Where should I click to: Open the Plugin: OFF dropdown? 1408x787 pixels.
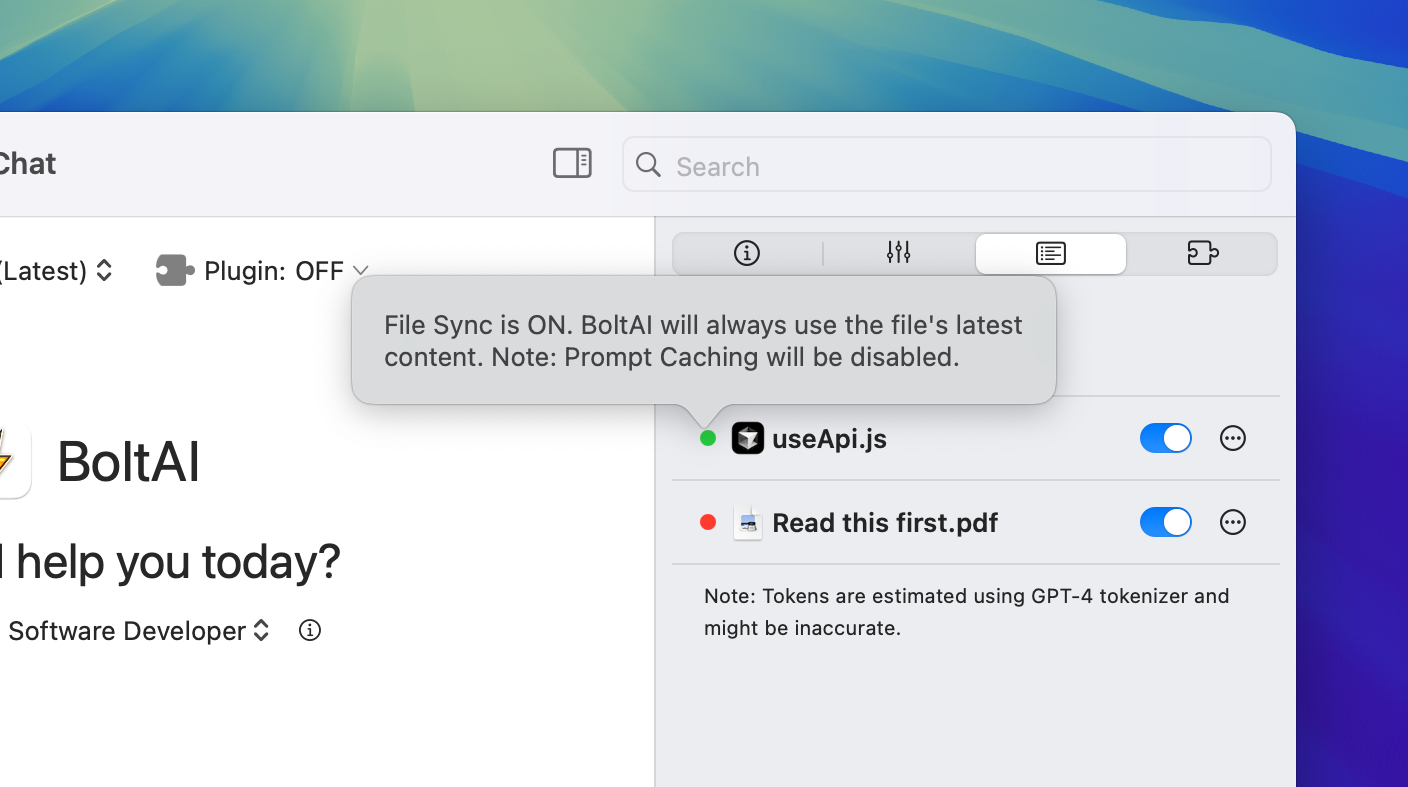coord(285,271)
